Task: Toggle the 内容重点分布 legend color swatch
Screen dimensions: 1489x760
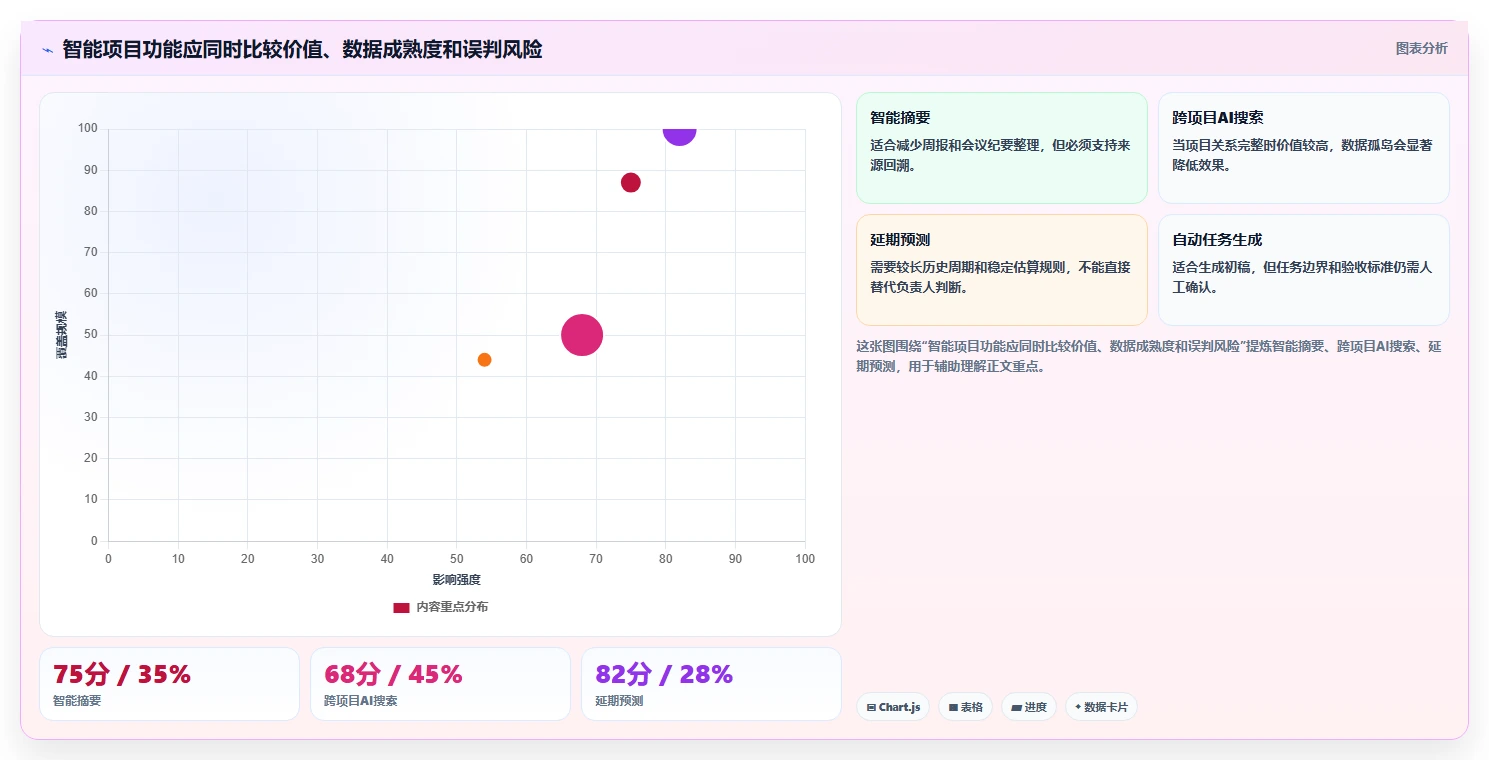Action: pos(401,607)
